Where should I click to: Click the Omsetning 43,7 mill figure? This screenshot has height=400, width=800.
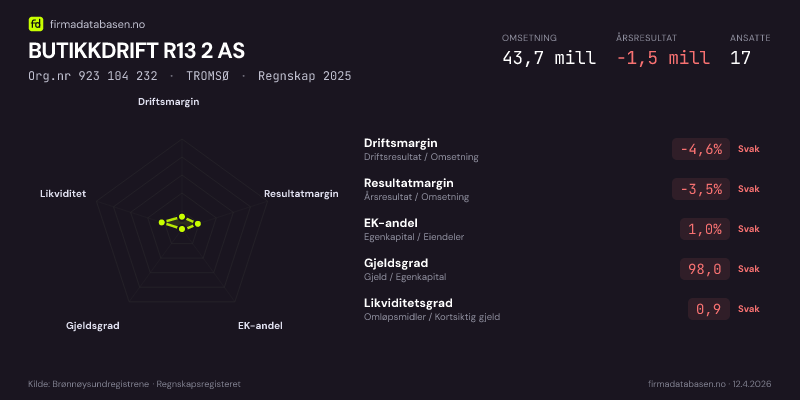click(549, 57)
